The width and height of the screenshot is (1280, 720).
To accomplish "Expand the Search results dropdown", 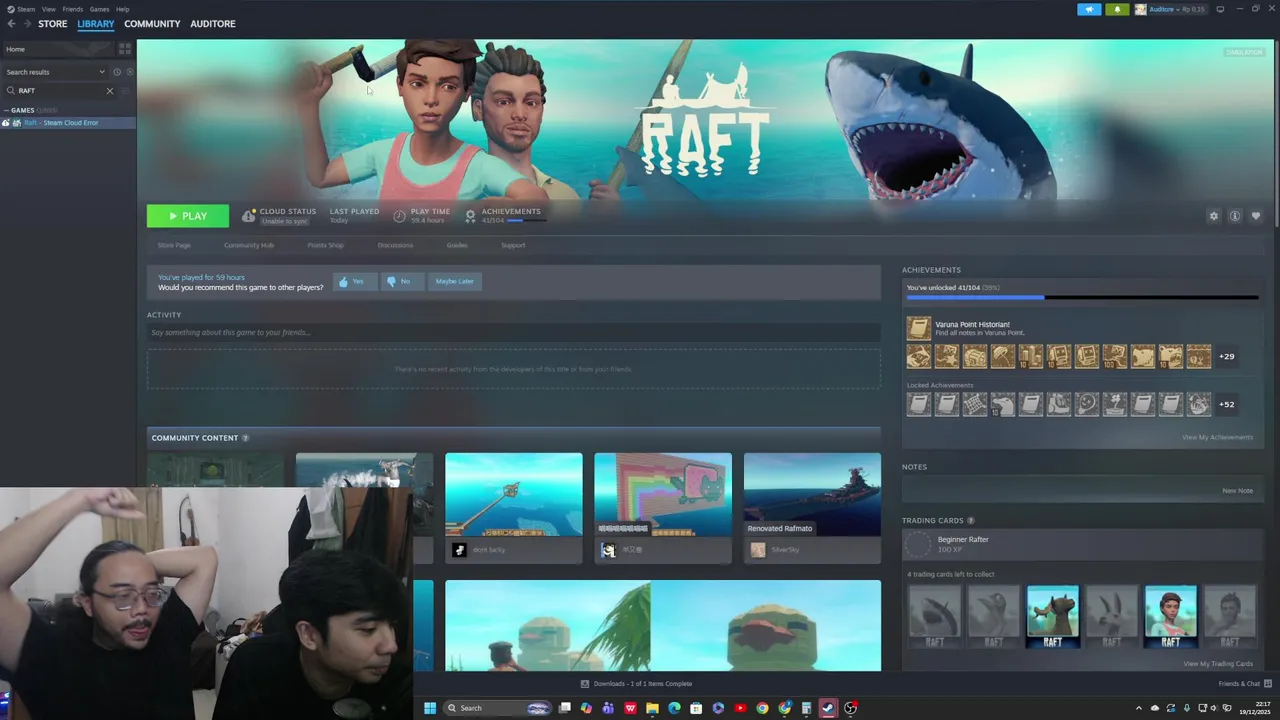I will [x=54, y=72].
